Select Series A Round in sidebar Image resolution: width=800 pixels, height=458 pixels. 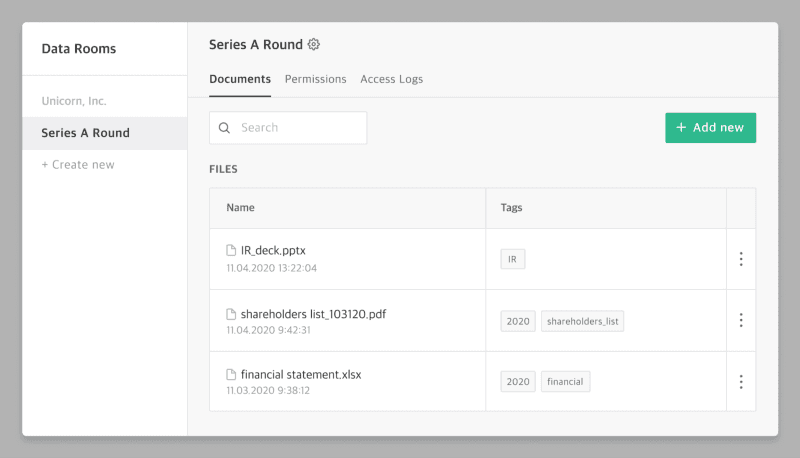coord(85,133)
